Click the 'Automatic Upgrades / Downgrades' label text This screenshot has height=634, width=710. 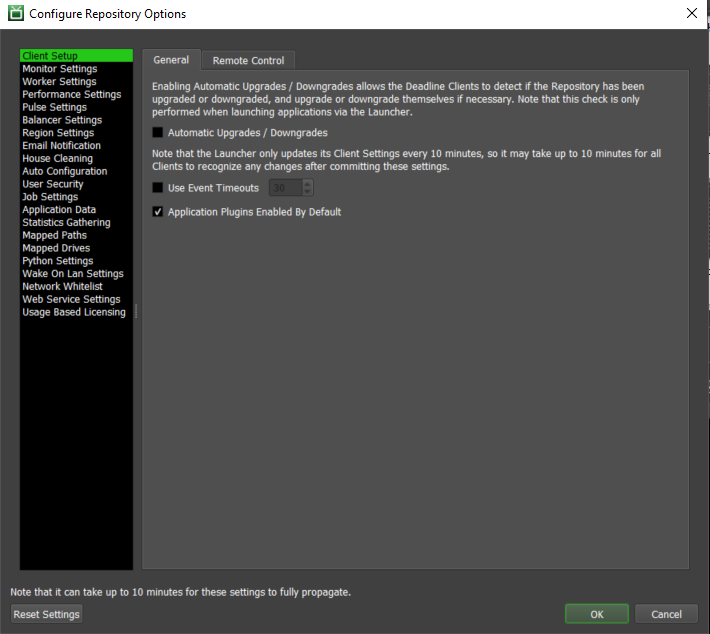[248, 133]
